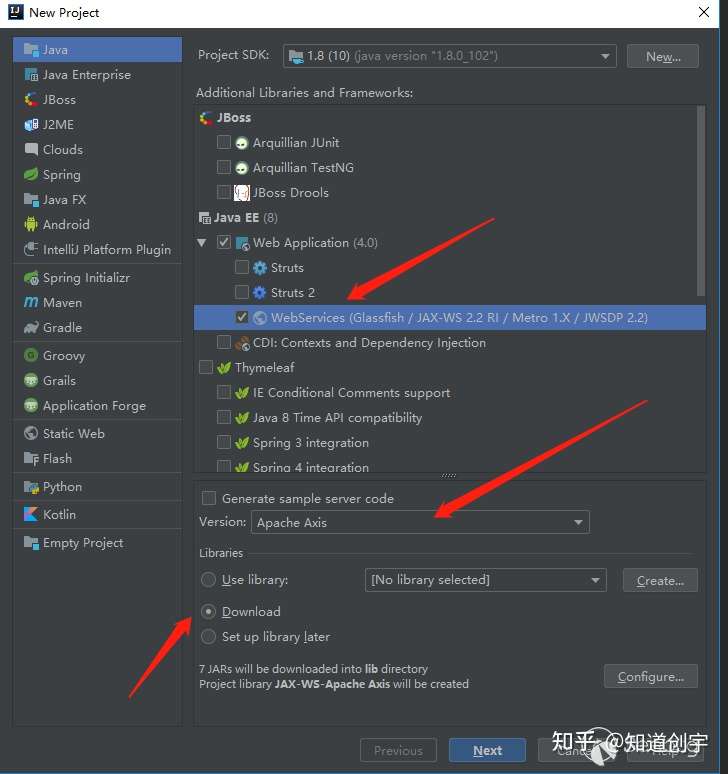Select the Java project type icon
728x774 pixels.
31,50
